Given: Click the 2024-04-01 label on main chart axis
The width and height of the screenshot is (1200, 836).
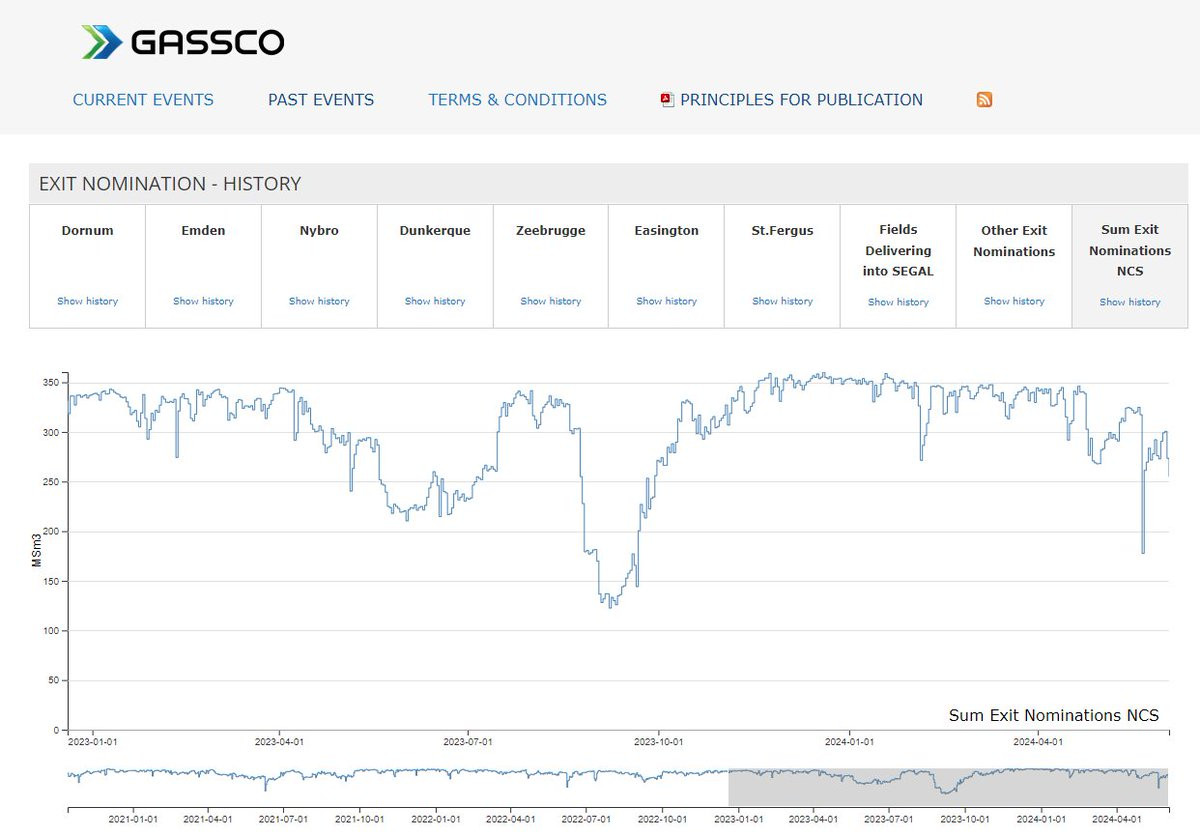Looking at the screenshot, I should [x=1038, y=742].
